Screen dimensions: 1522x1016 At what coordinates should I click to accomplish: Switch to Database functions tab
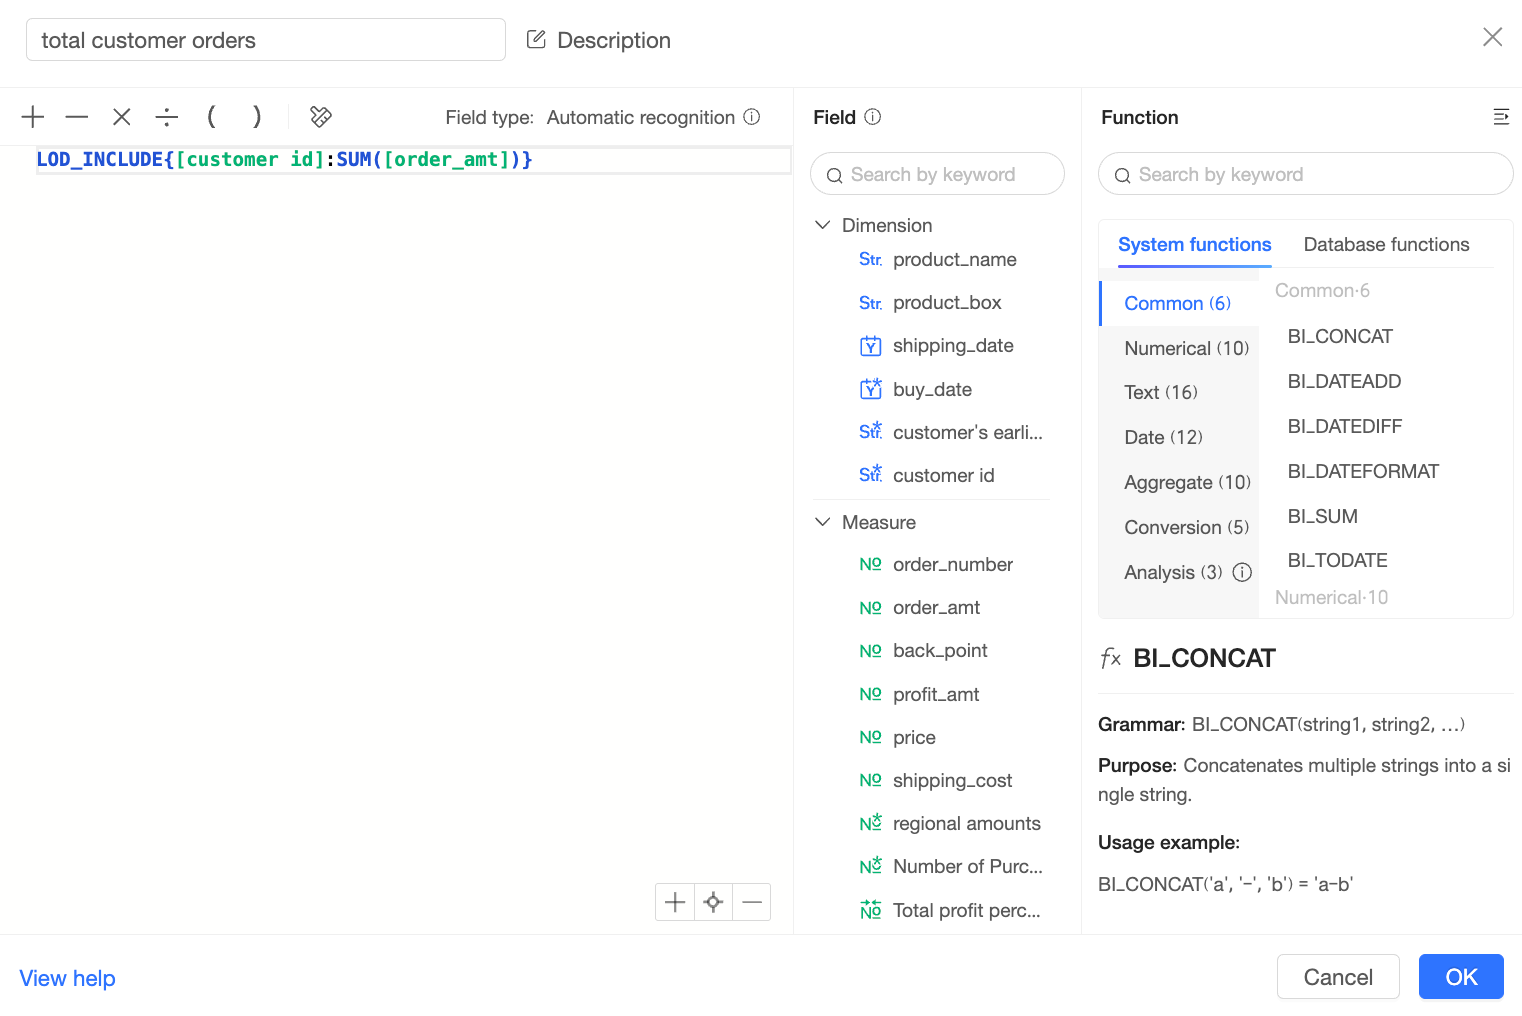click(x=1386, y=245)
